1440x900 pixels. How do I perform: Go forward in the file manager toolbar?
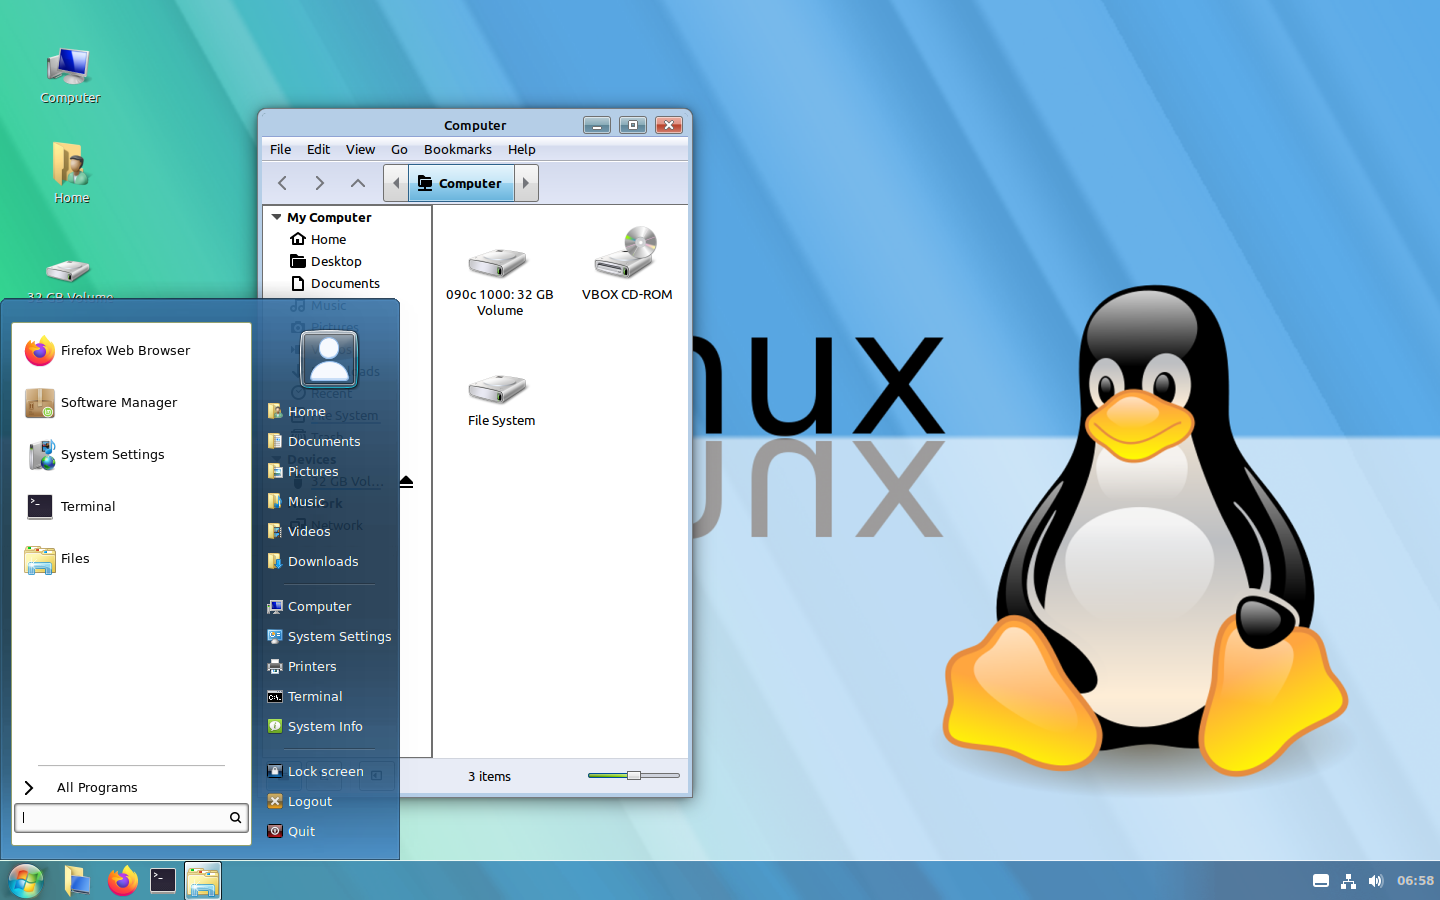320,183
